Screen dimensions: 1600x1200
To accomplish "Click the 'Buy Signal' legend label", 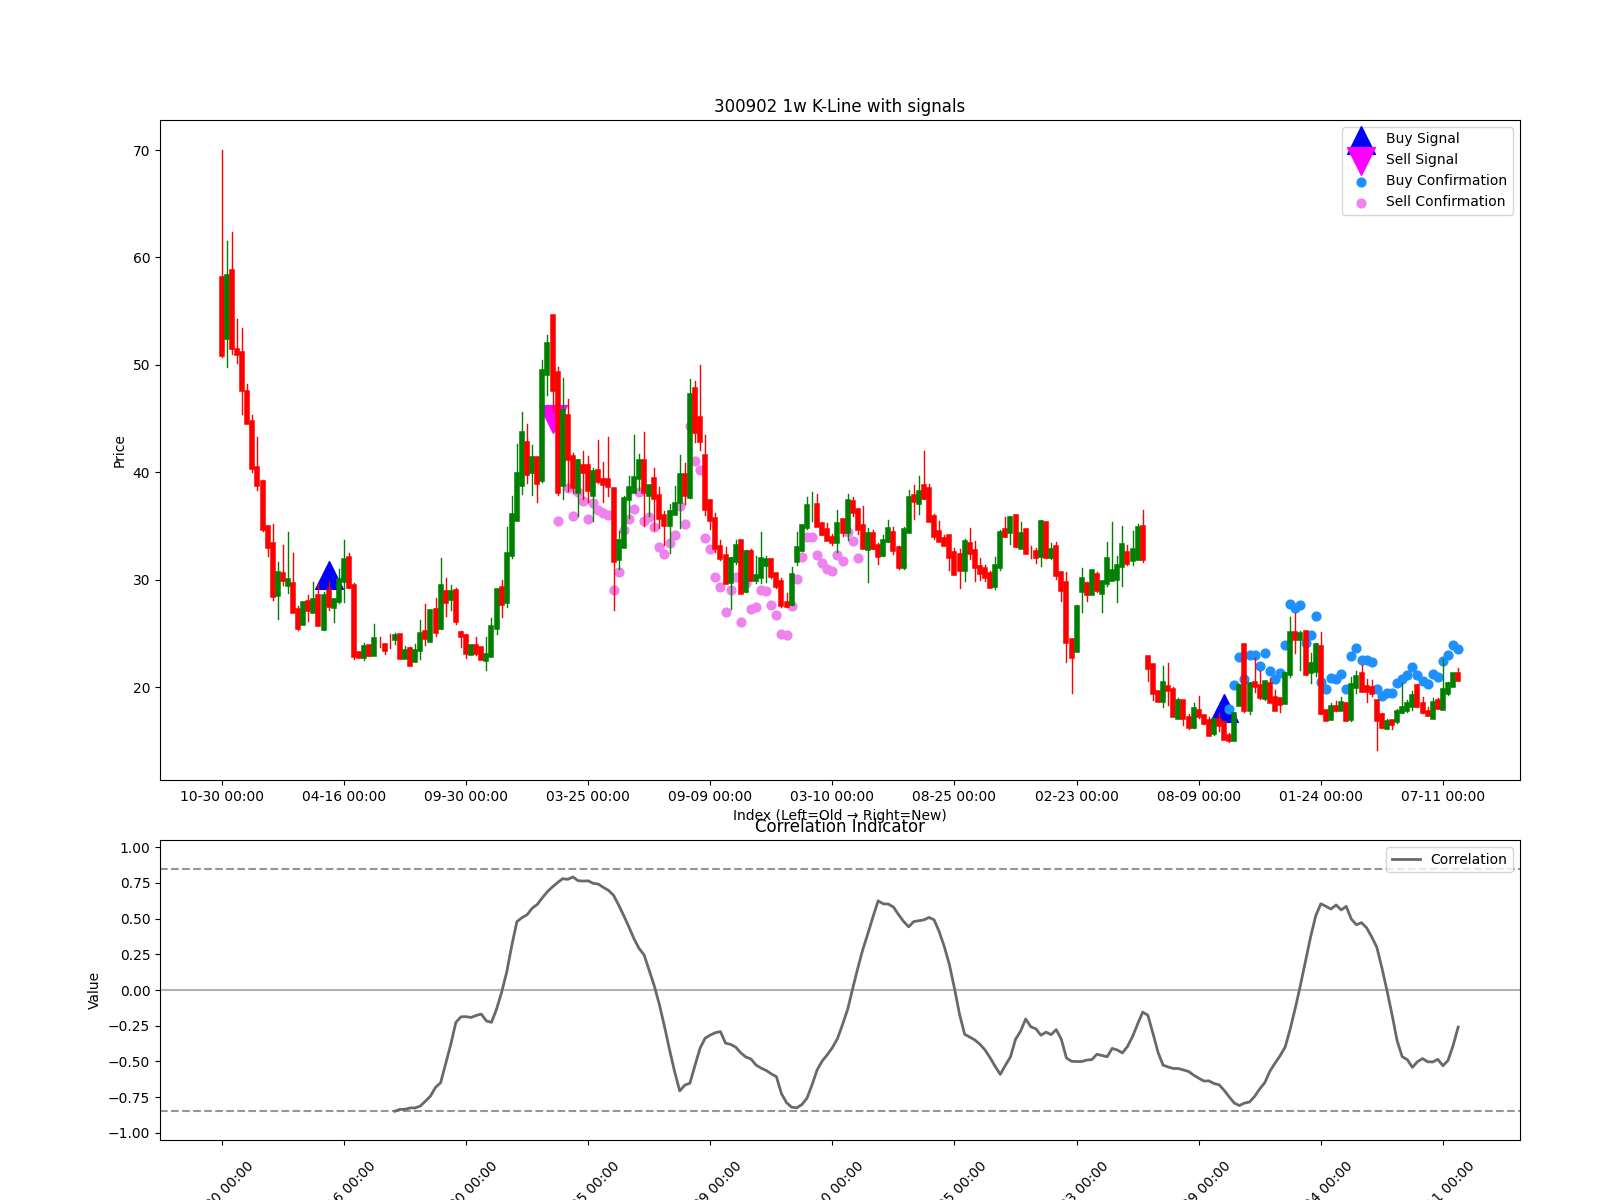I will coord(1422,139).
